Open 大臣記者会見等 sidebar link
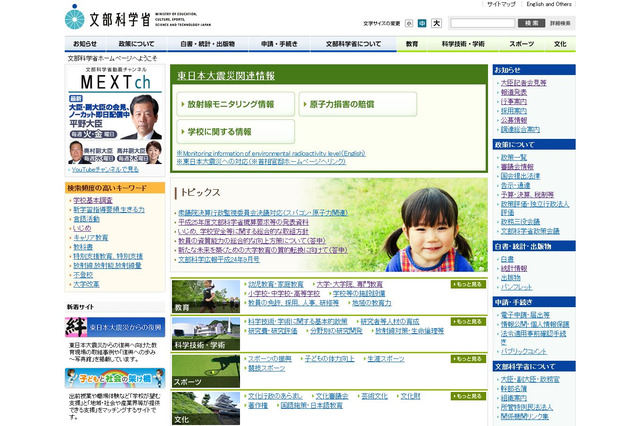 point(524,83)
